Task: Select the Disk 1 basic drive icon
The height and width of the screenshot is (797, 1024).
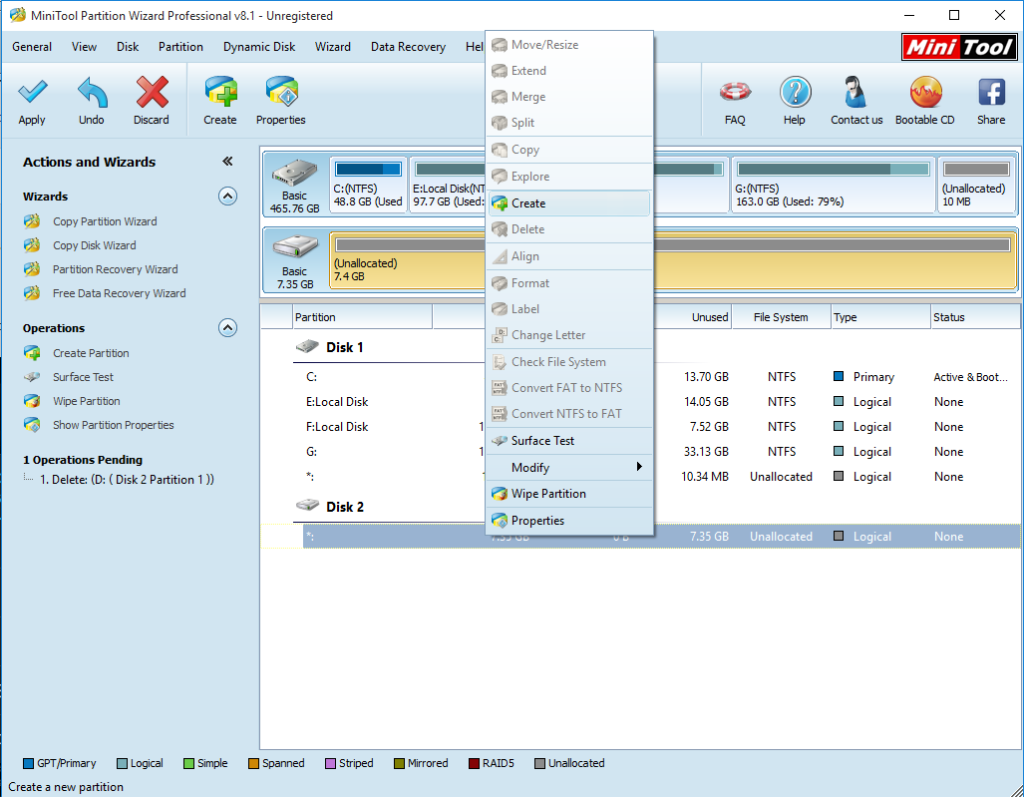Action: (x=295, y=173)
